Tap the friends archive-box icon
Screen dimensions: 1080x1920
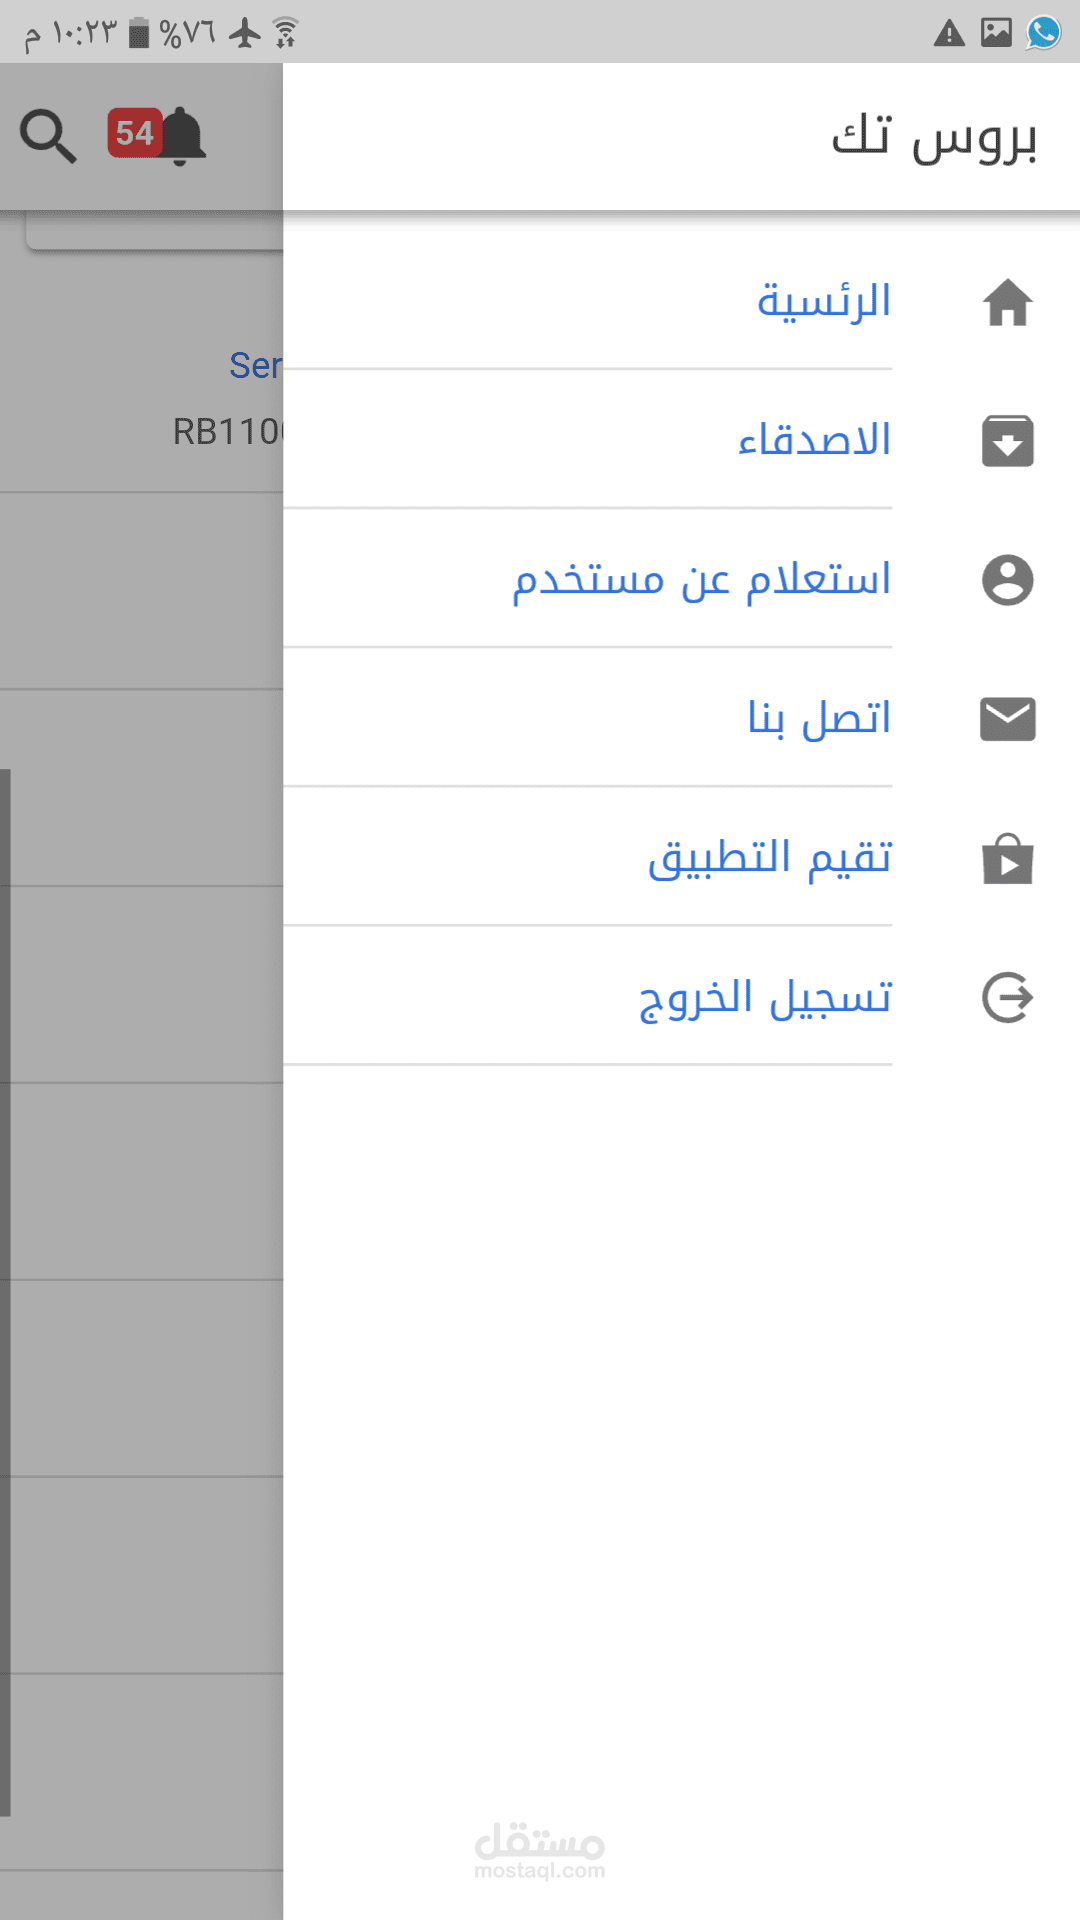1007,441
